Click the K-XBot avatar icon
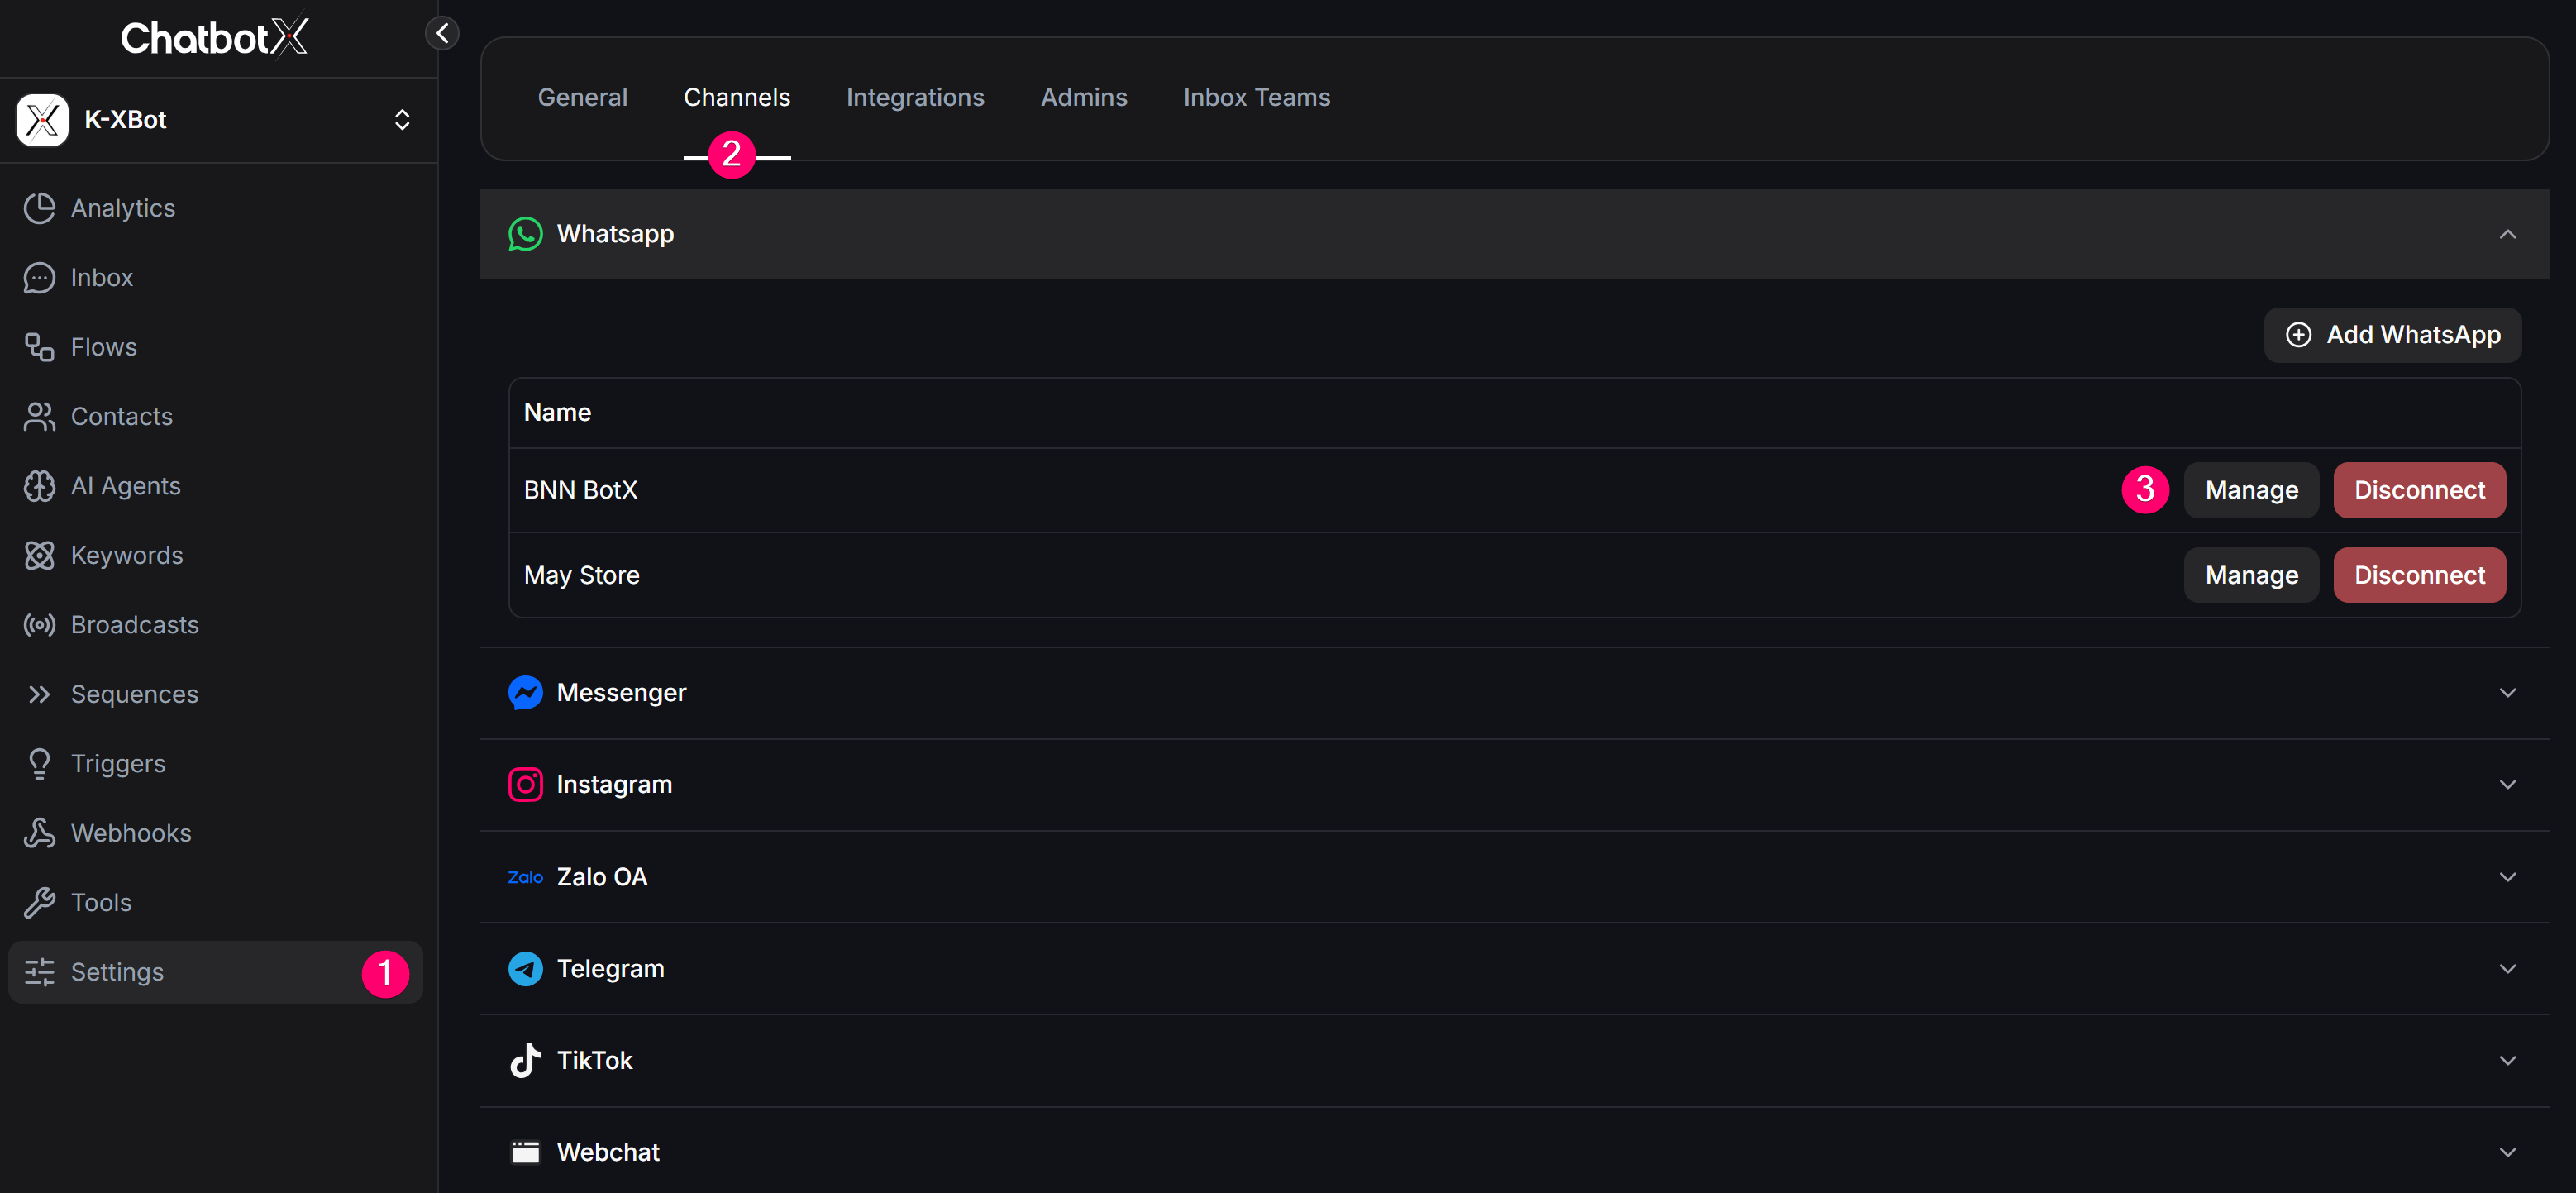Viewport: 2576px width, 1193px height. 42,120
